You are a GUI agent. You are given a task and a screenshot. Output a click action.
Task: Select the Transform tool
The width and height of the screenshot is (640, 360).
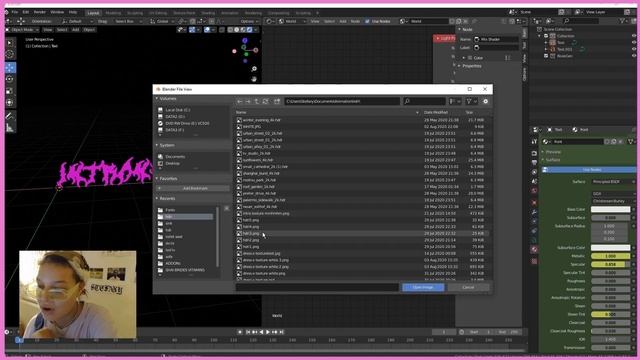10,102
